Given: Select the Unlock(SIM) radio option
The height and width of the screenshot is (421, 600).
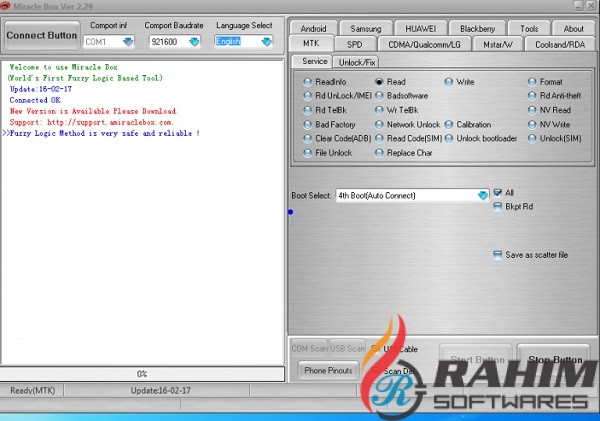Looking at the screenshot, I should (x=554, y=139).
